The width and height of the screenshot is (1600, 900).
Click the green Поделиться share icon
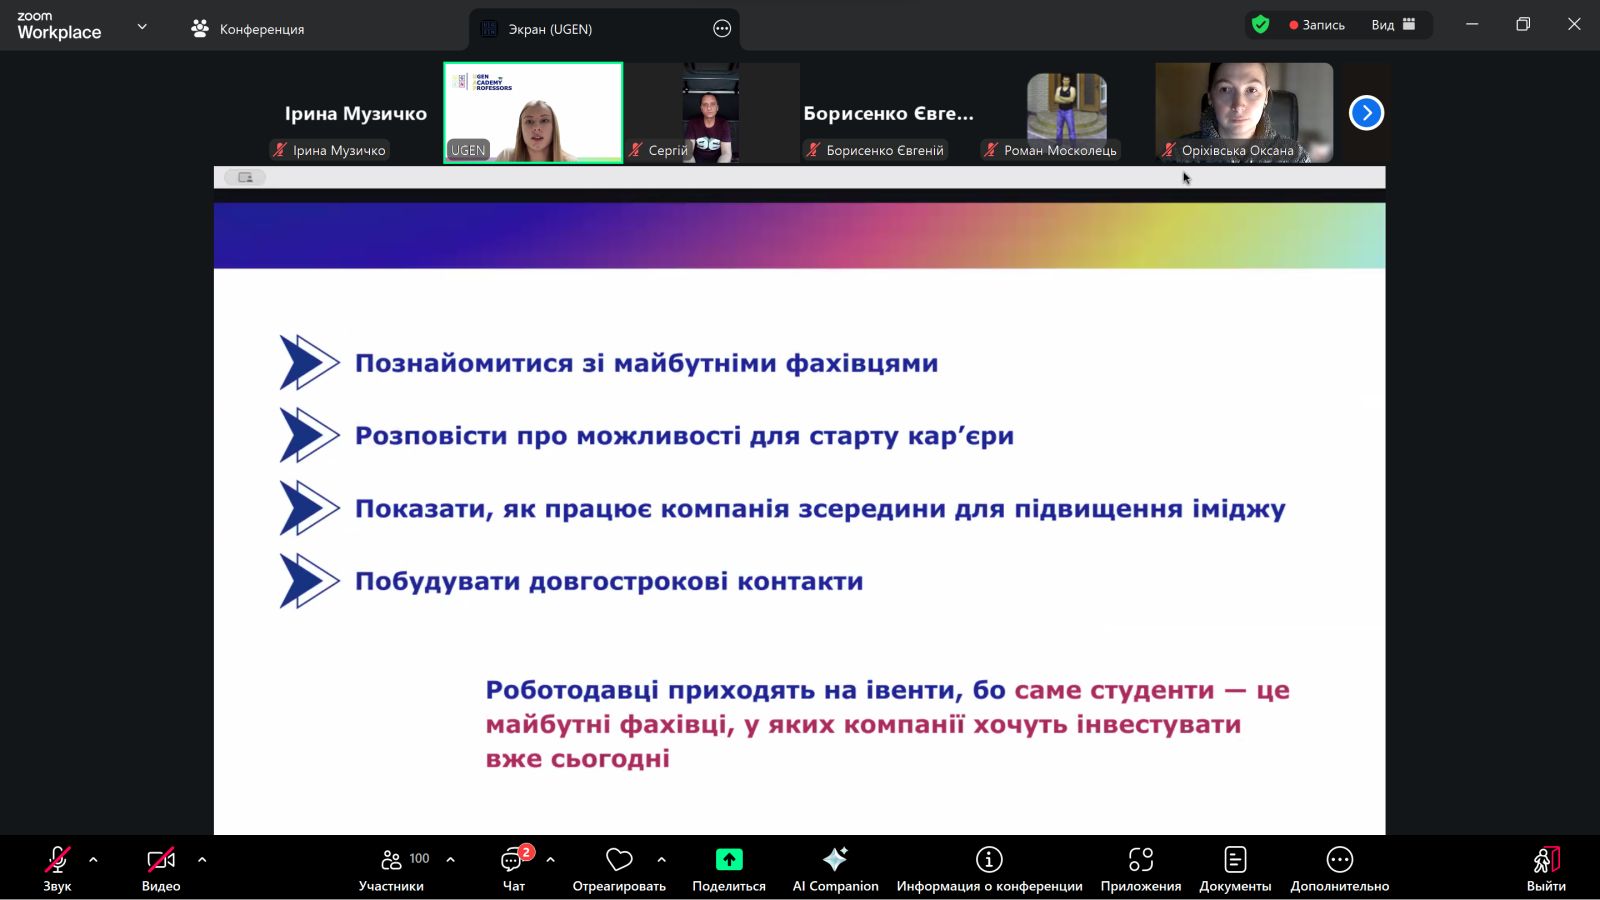coord(729,859)
